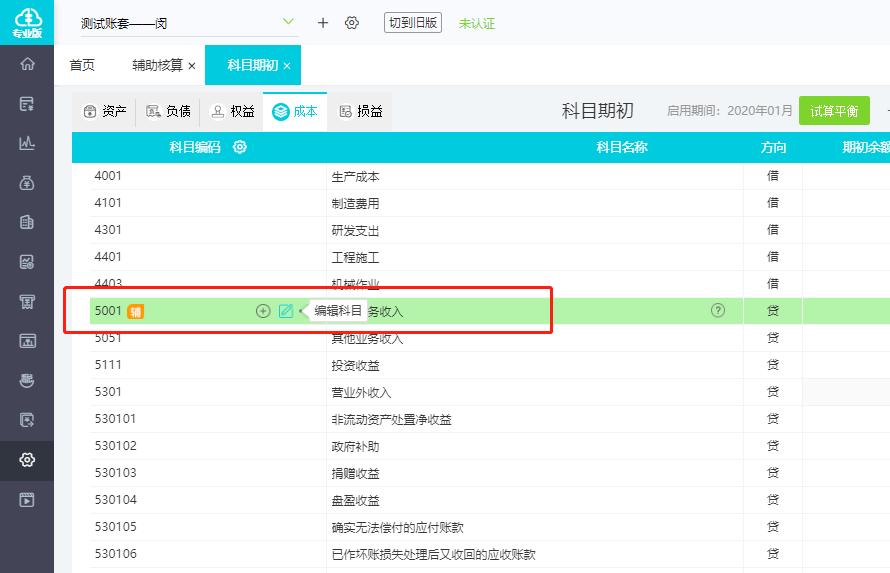Screen dimensions: 890x573
Task: Open the line chart ledger icon in sidebar
Action: [27, 143]
